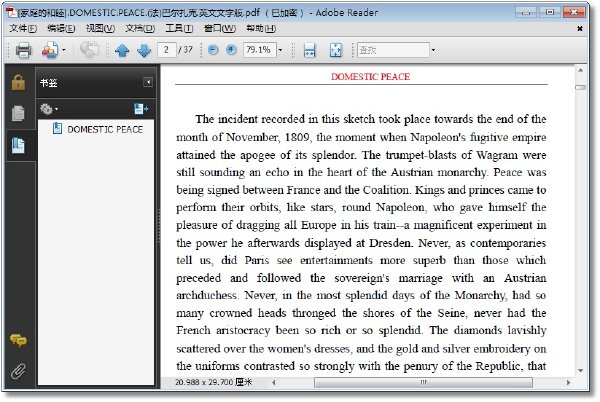Go to previous page with up arrow
The height and width of the screenshot is (402, 600).
click(122, 50)
